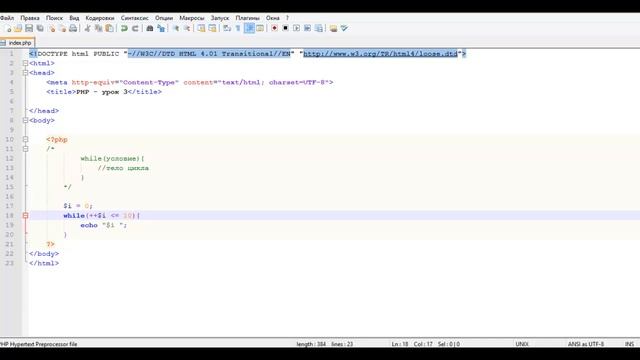Image resolution: width=640 pixels, height=360 pixels.
Task: Click 'Ln : 18' in the status bar
Action: pyautogui.click(x=400, y=344)
